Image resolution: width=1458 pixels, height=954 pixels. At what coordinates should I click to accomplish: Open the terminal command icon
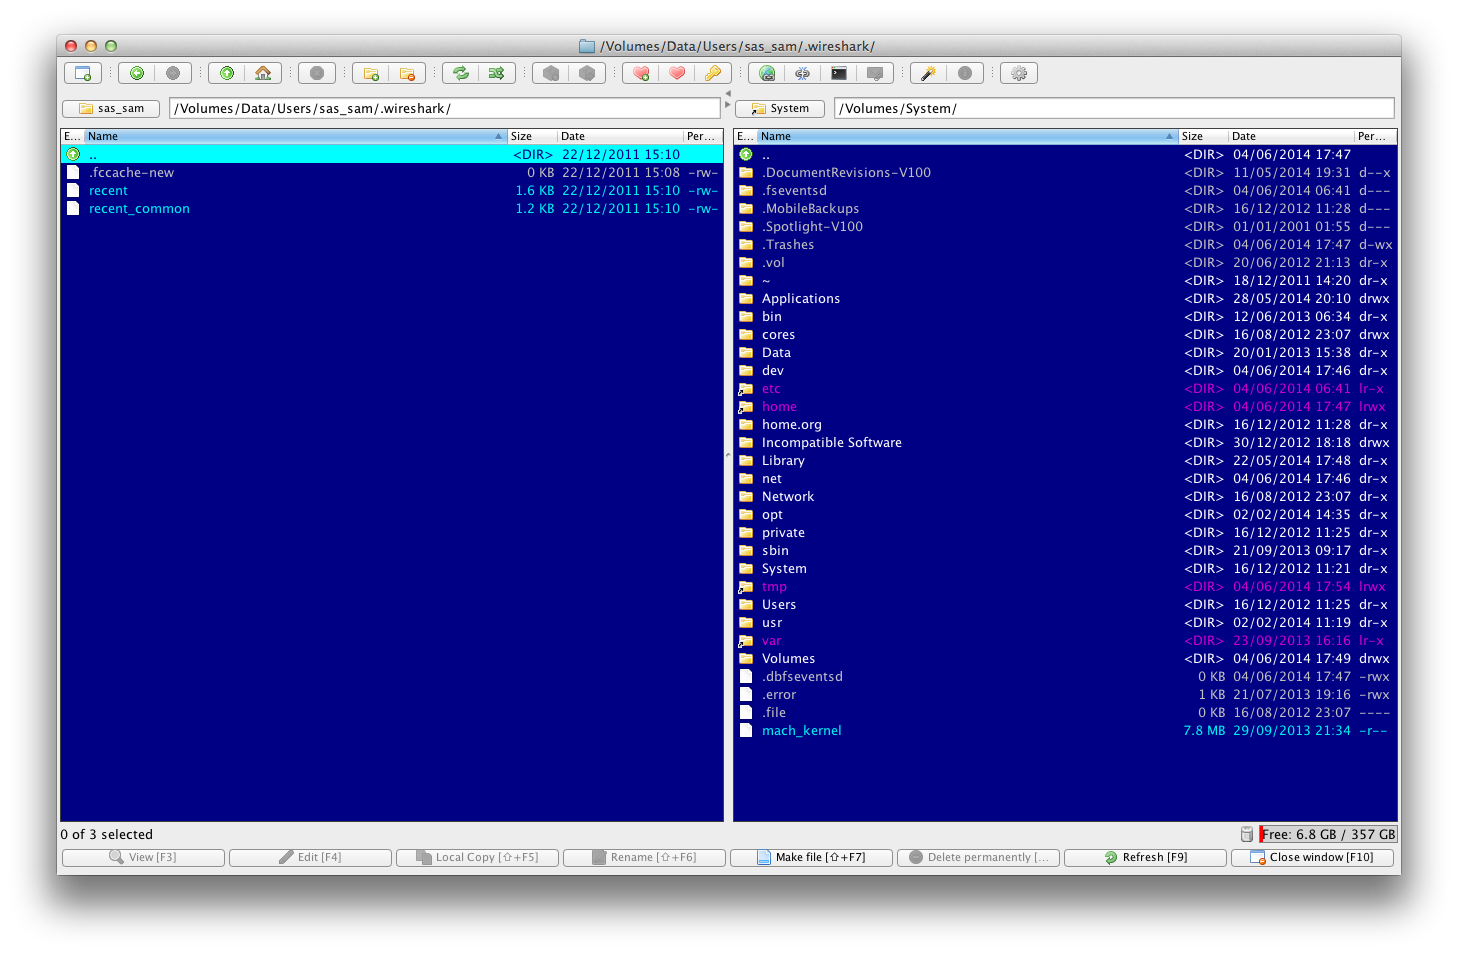[839, 73]
